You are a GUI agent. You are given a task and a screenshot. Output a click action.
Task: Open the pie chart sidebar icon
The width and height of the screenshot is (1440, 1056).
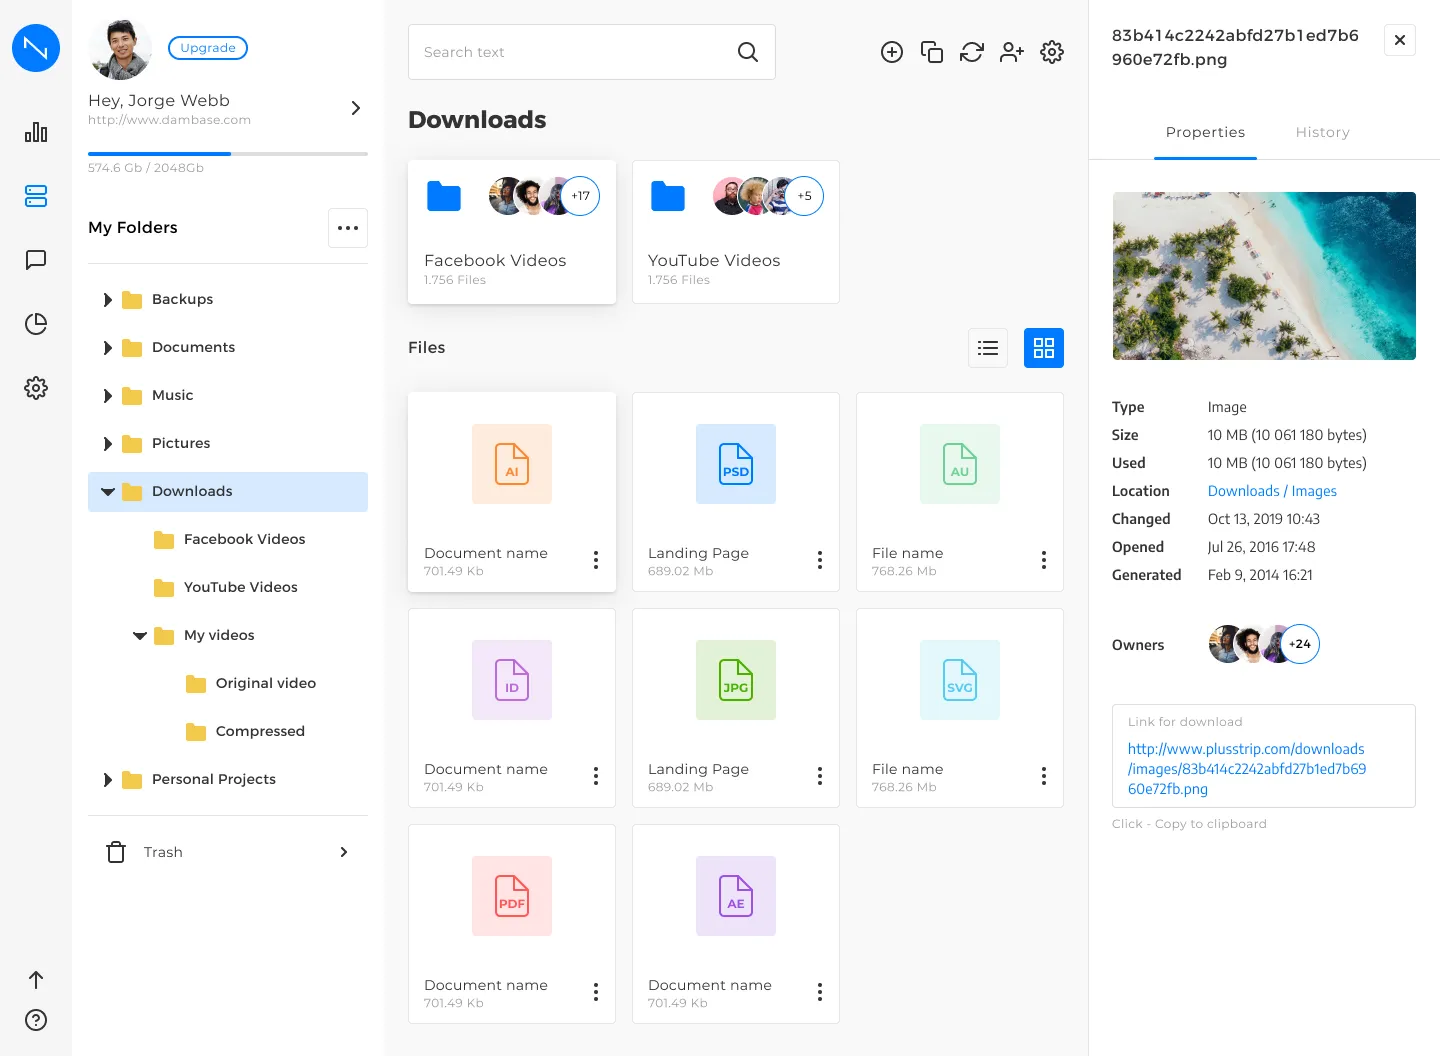(x=36, y=324)
